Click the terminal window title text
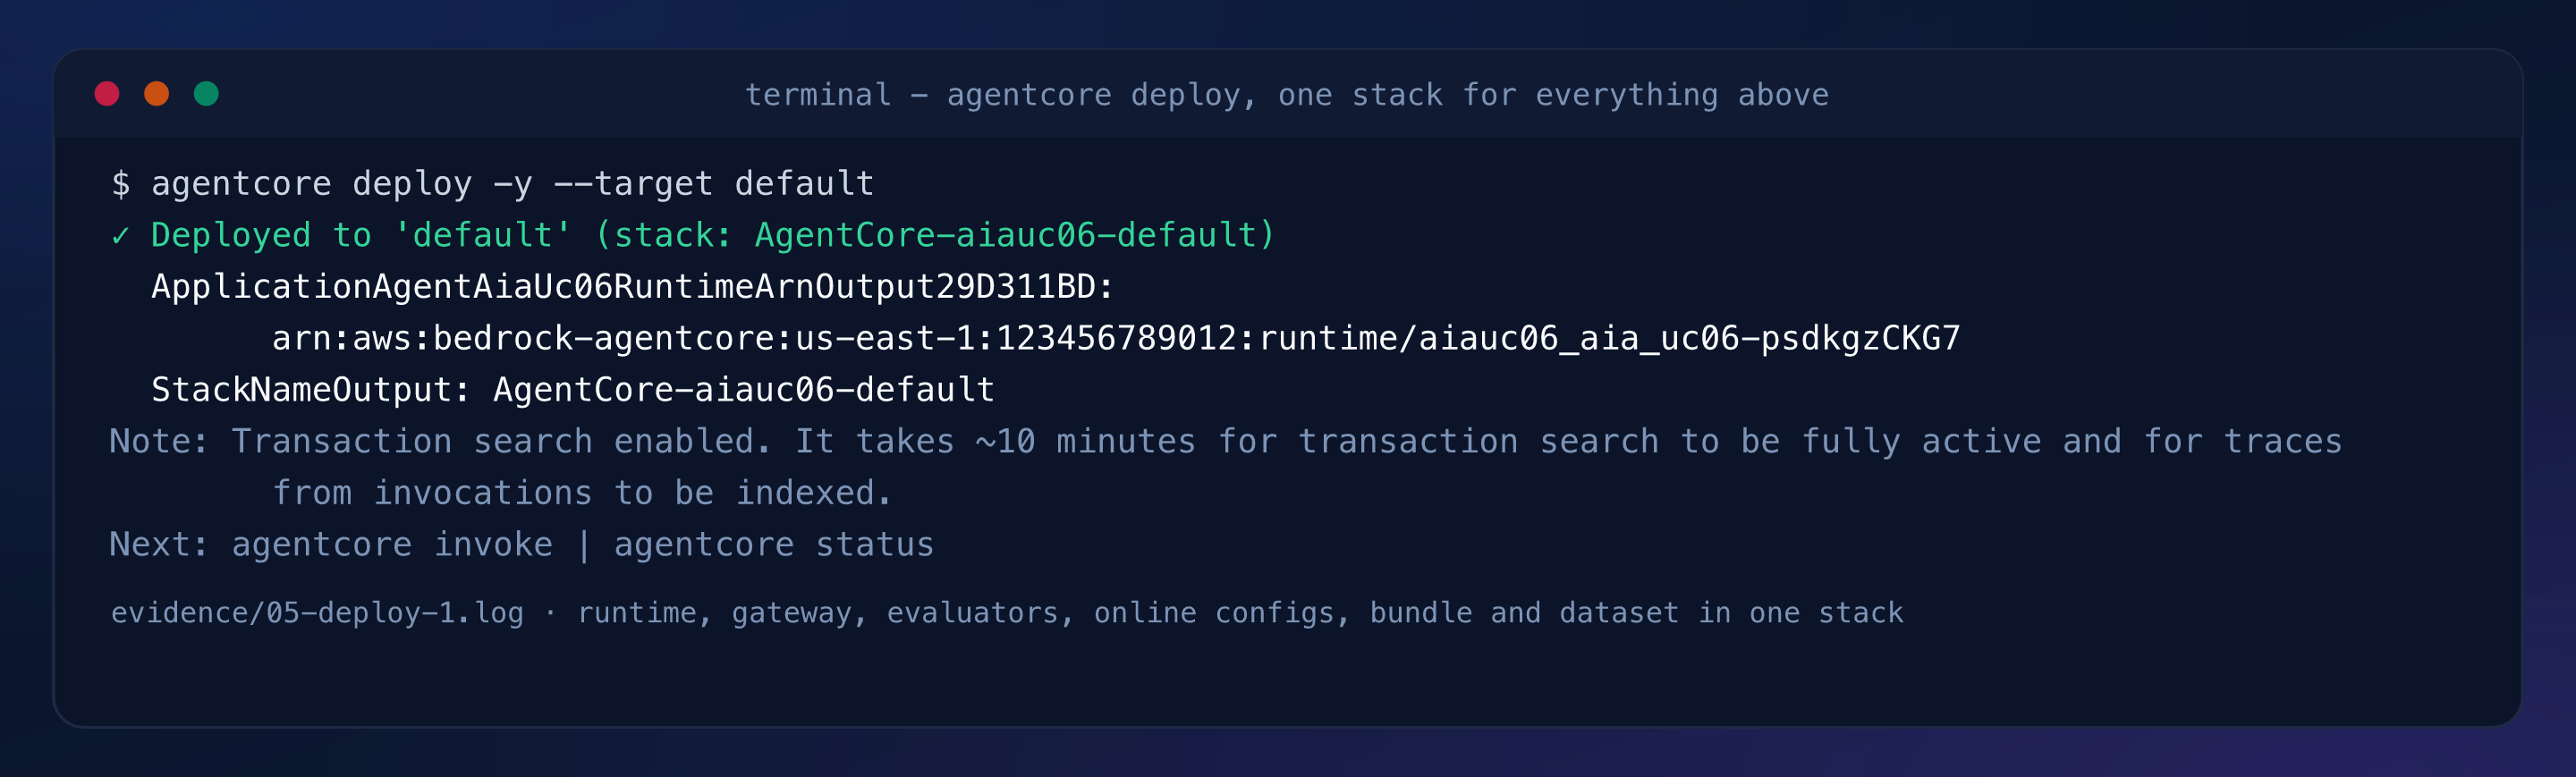2576x777 pixels. (1287, 95)
